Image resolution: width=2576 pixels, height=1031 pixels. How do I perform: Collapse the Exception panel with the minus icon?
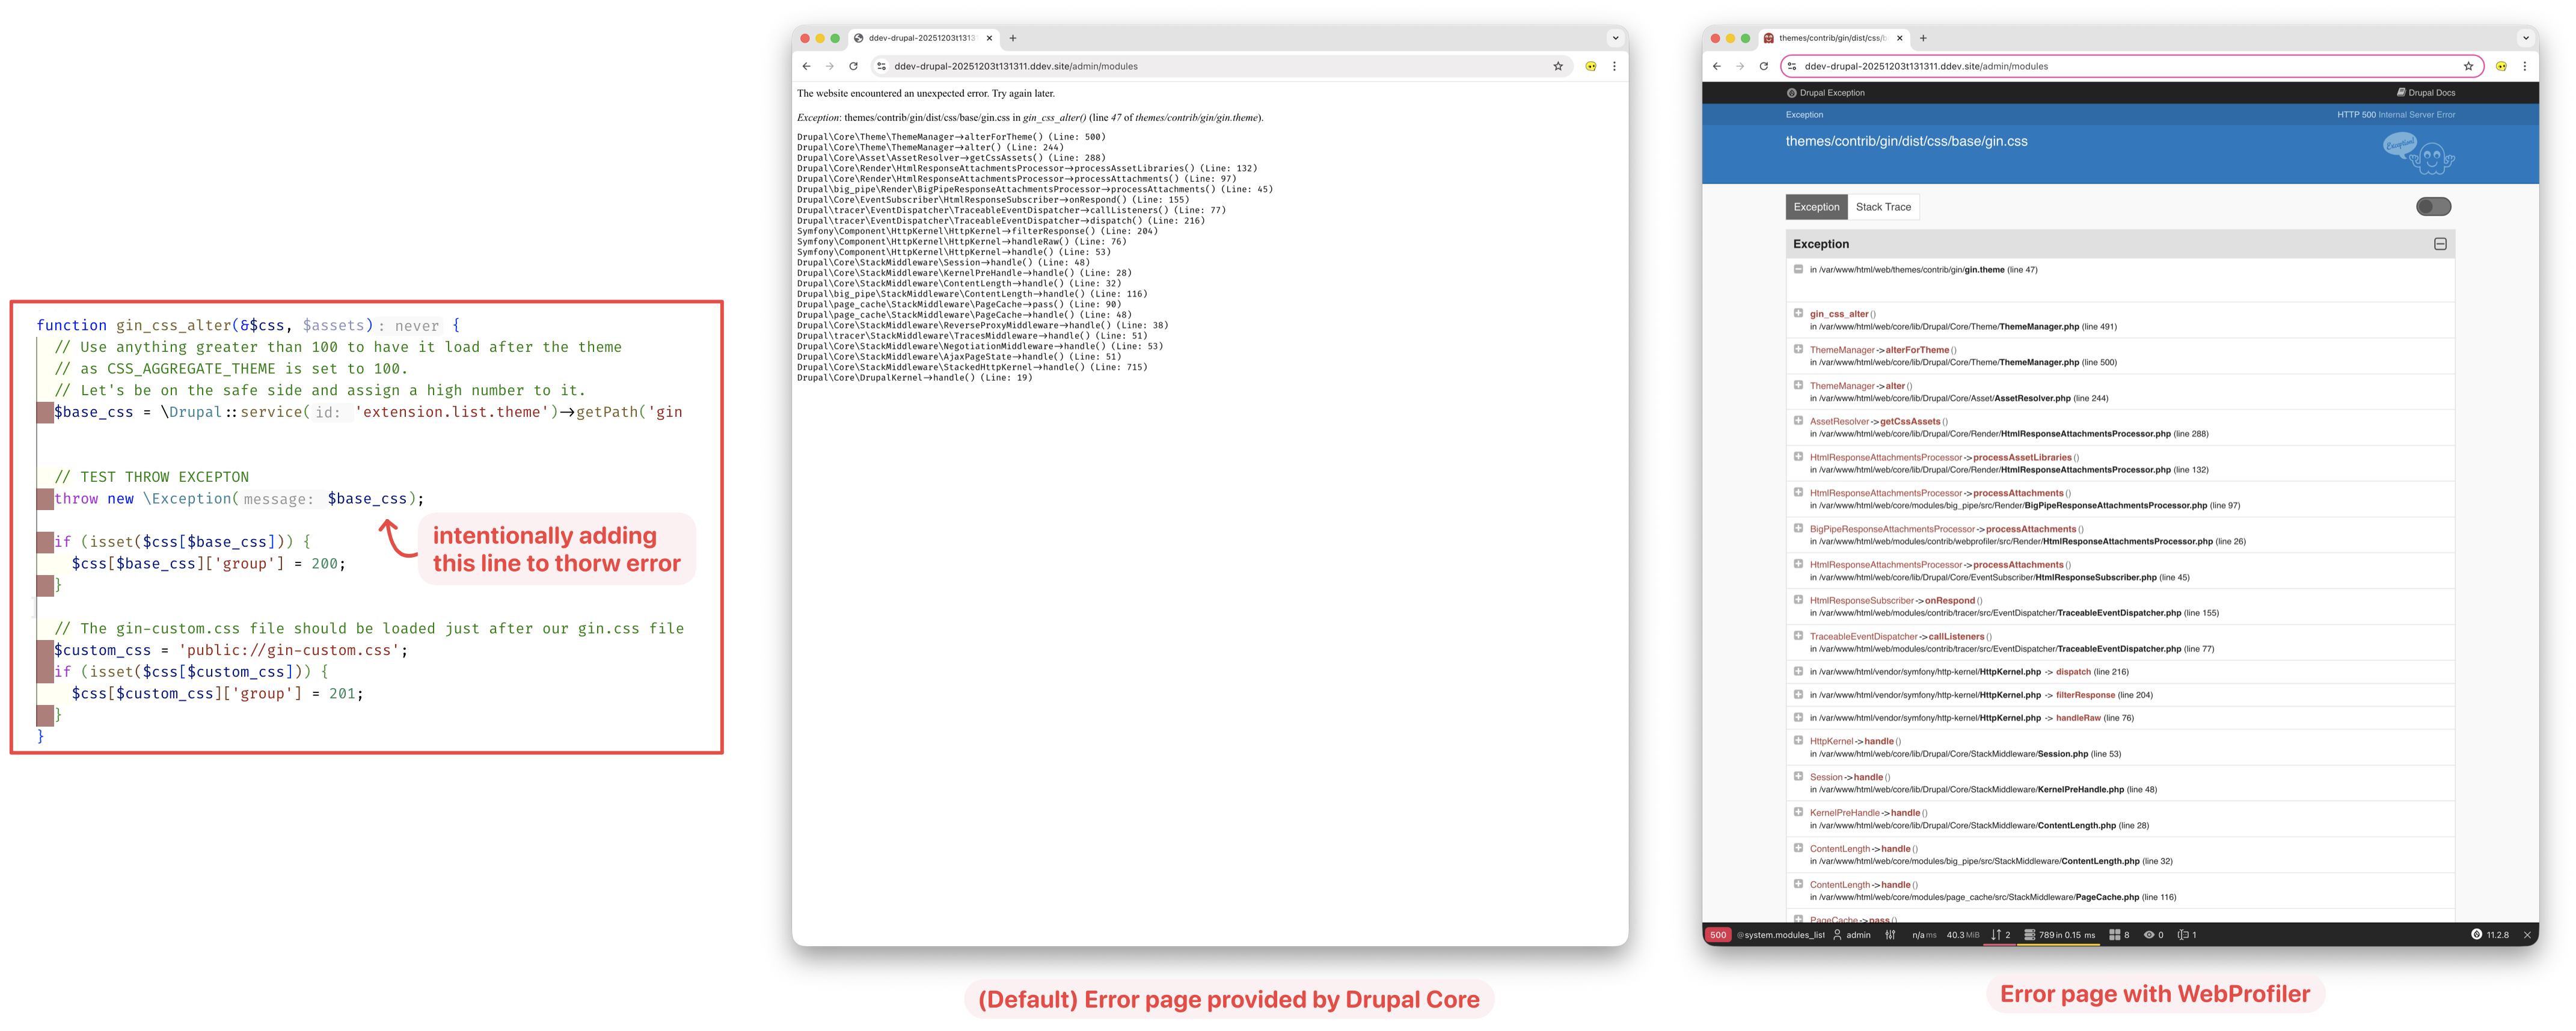point(2440,244)
